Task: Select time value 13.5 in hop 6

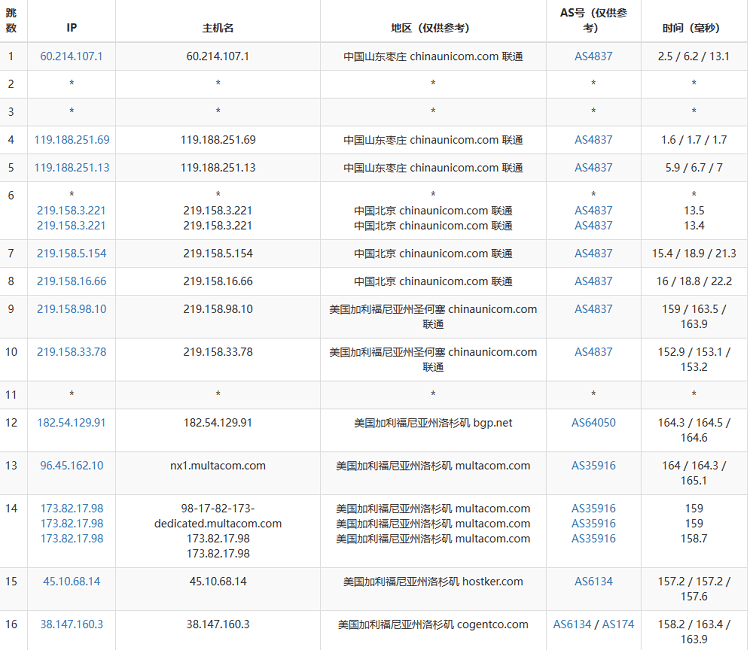Action: (x=694, y=210)
